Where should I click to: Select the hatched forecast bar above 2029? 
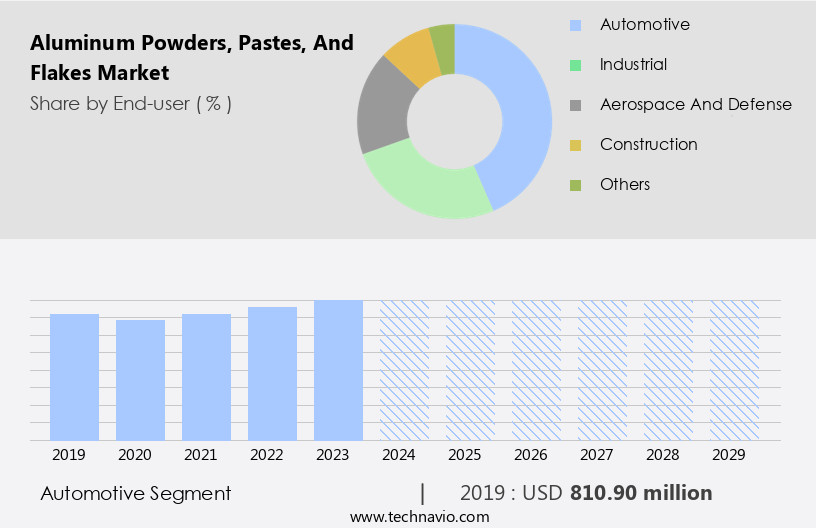click(734, 370)
